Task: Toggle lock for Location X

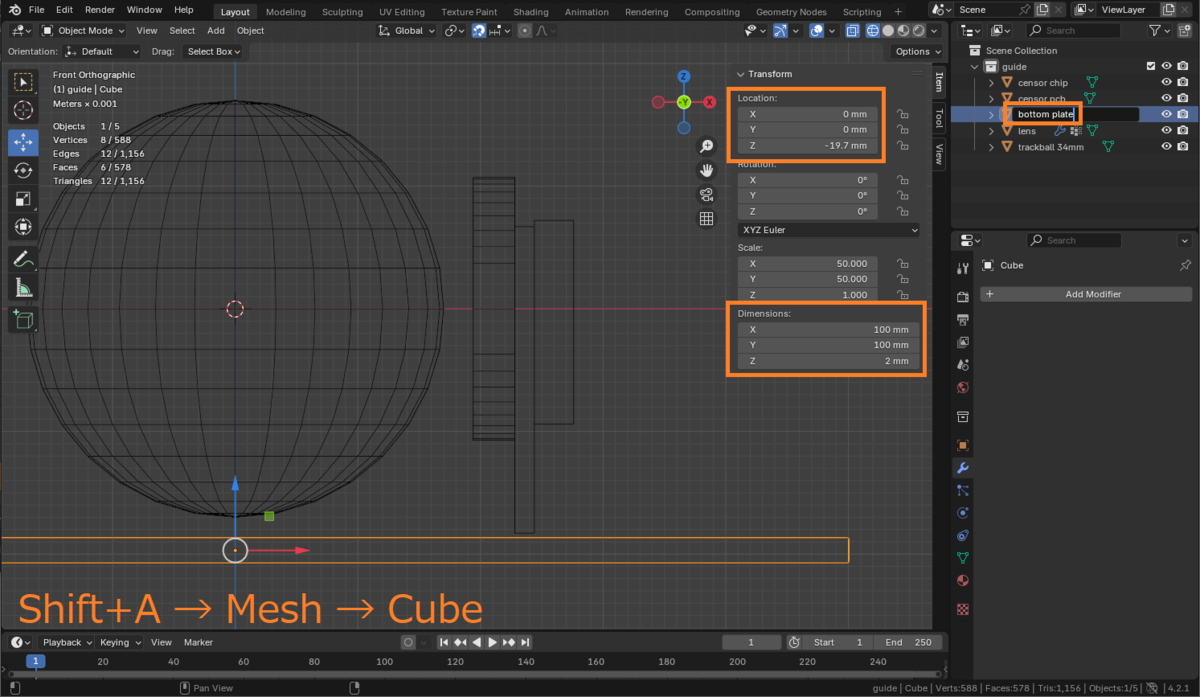Action: [x=902, y=114]
